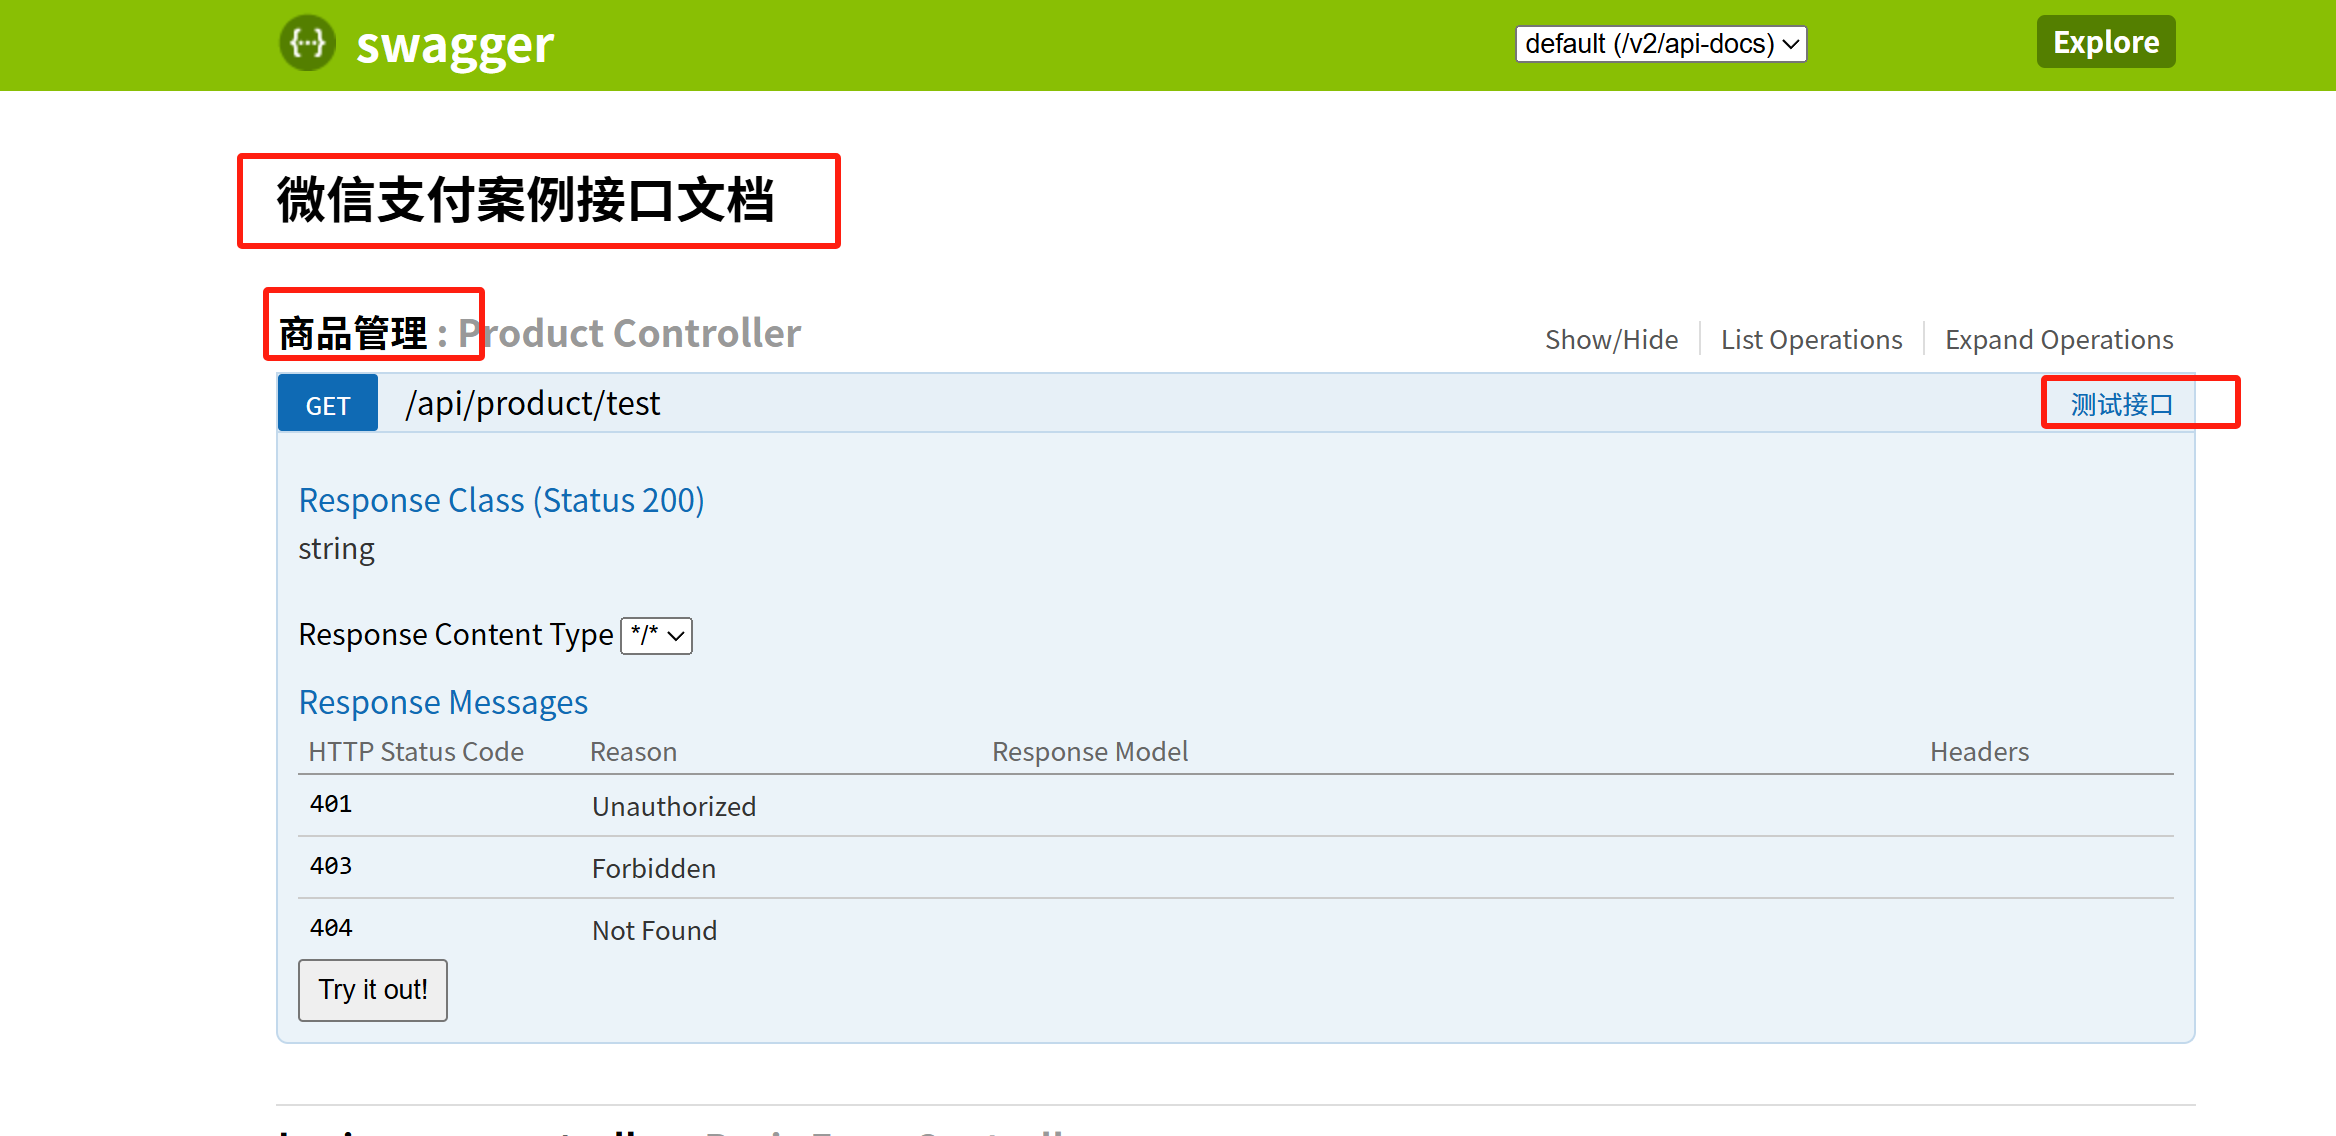Screen dimensions: 2336x1136
Task: Click the swagger title text
Action: click(x=455, y=45)
